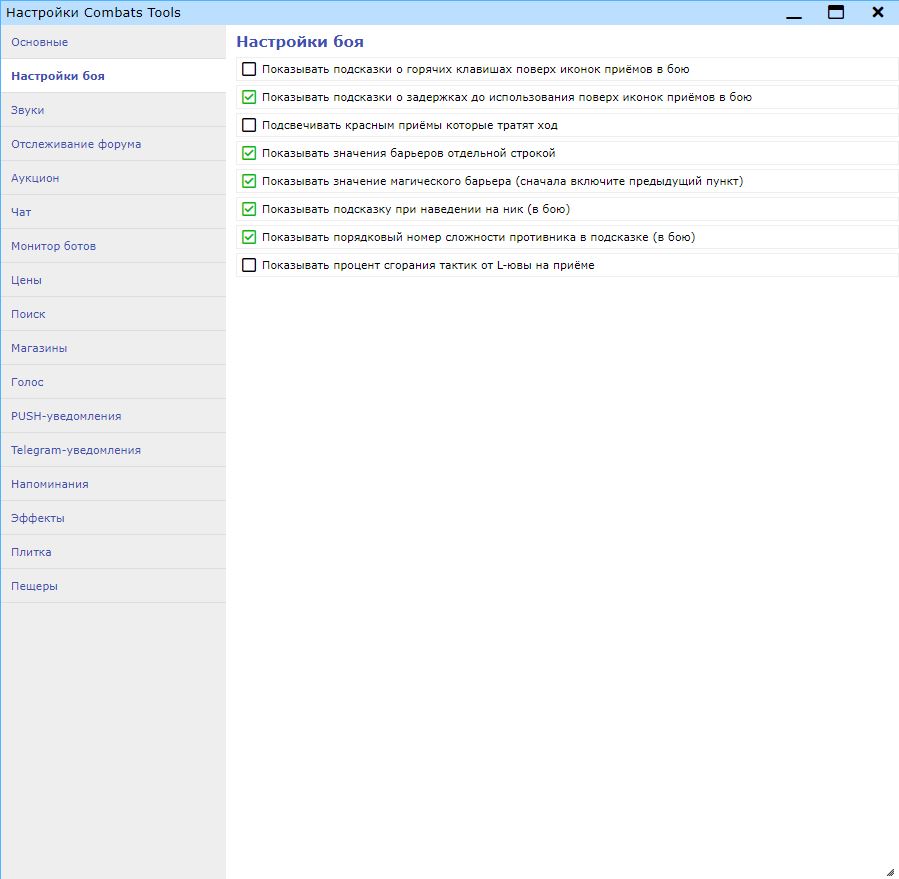This screenshot has width=899, height=879.
Task: Click label подсказку при наведении на ник
Action: pyautogui.click(x=416, y=209)
